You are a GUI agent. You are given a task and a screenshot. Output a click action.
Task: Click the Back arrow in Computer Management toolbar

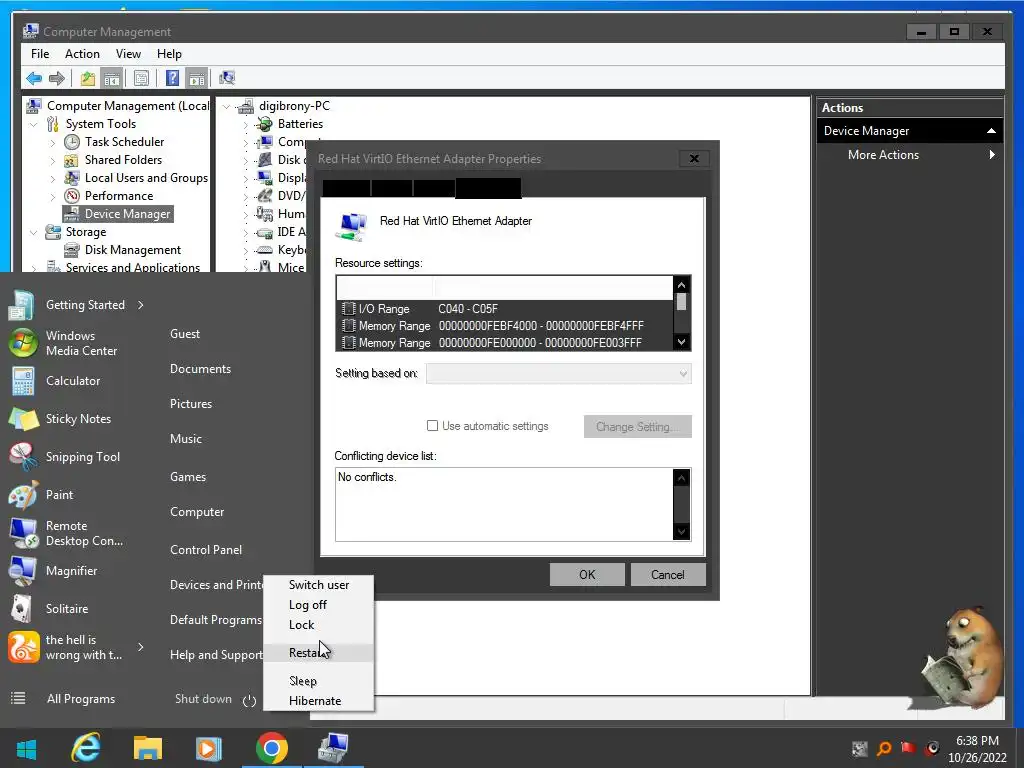point(34,78)
